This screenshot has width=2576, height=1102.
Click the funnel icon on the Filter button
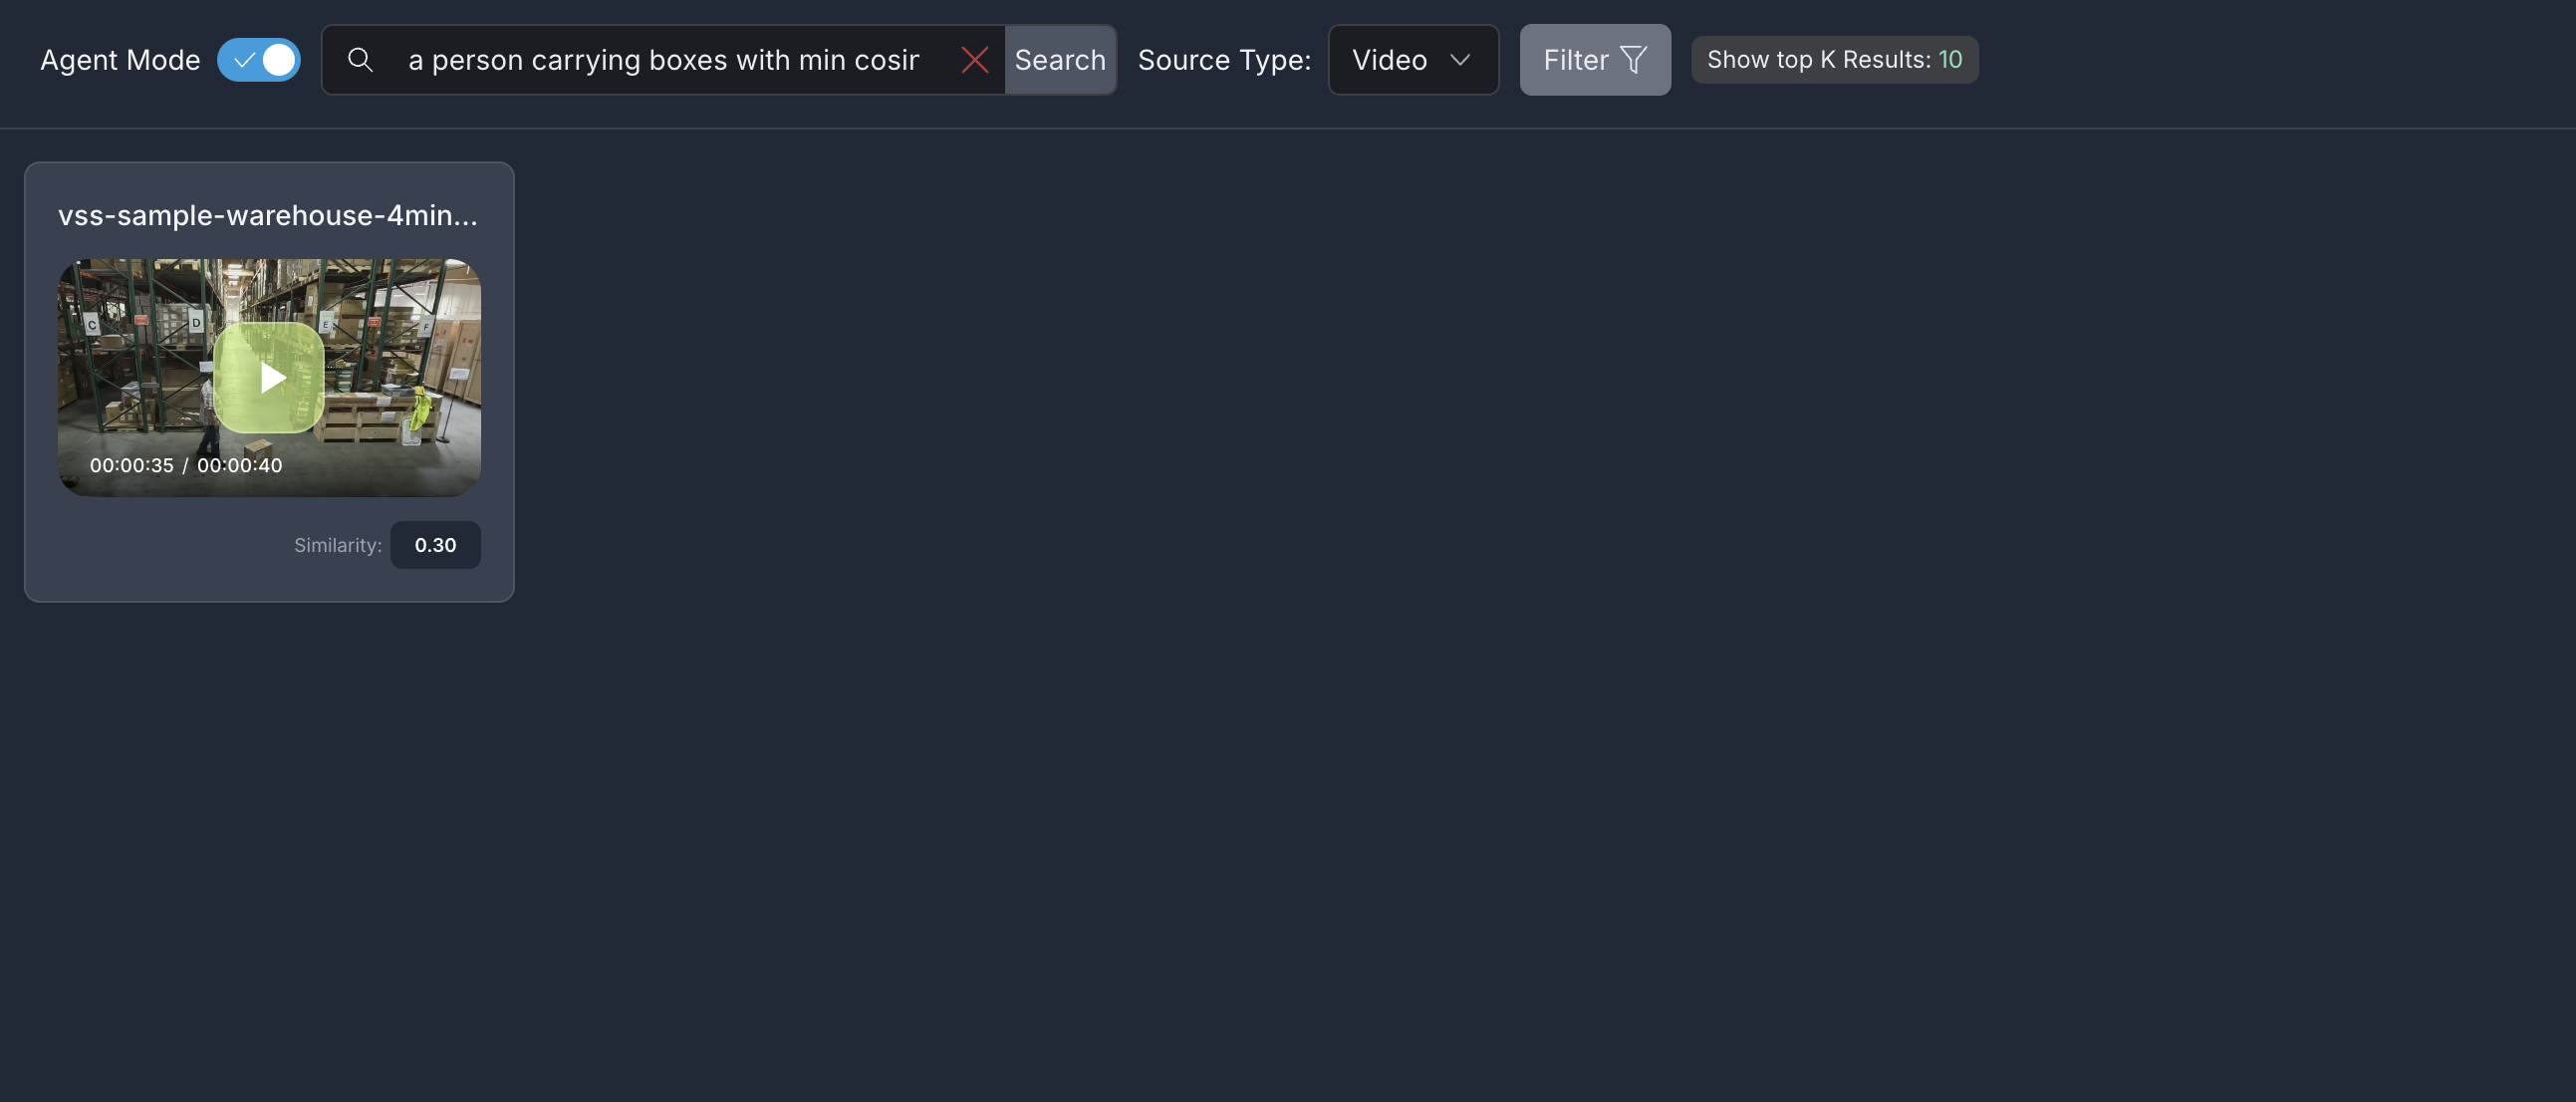pyautogui.click(x=1633, y=60)
